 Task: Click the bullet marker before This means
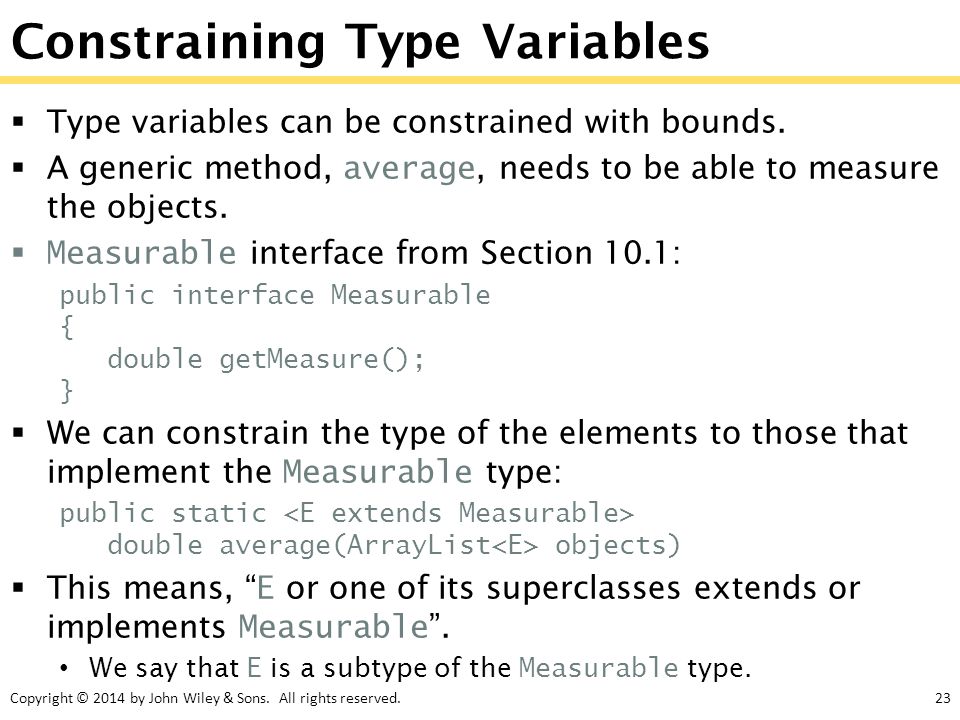pos(18,588)
